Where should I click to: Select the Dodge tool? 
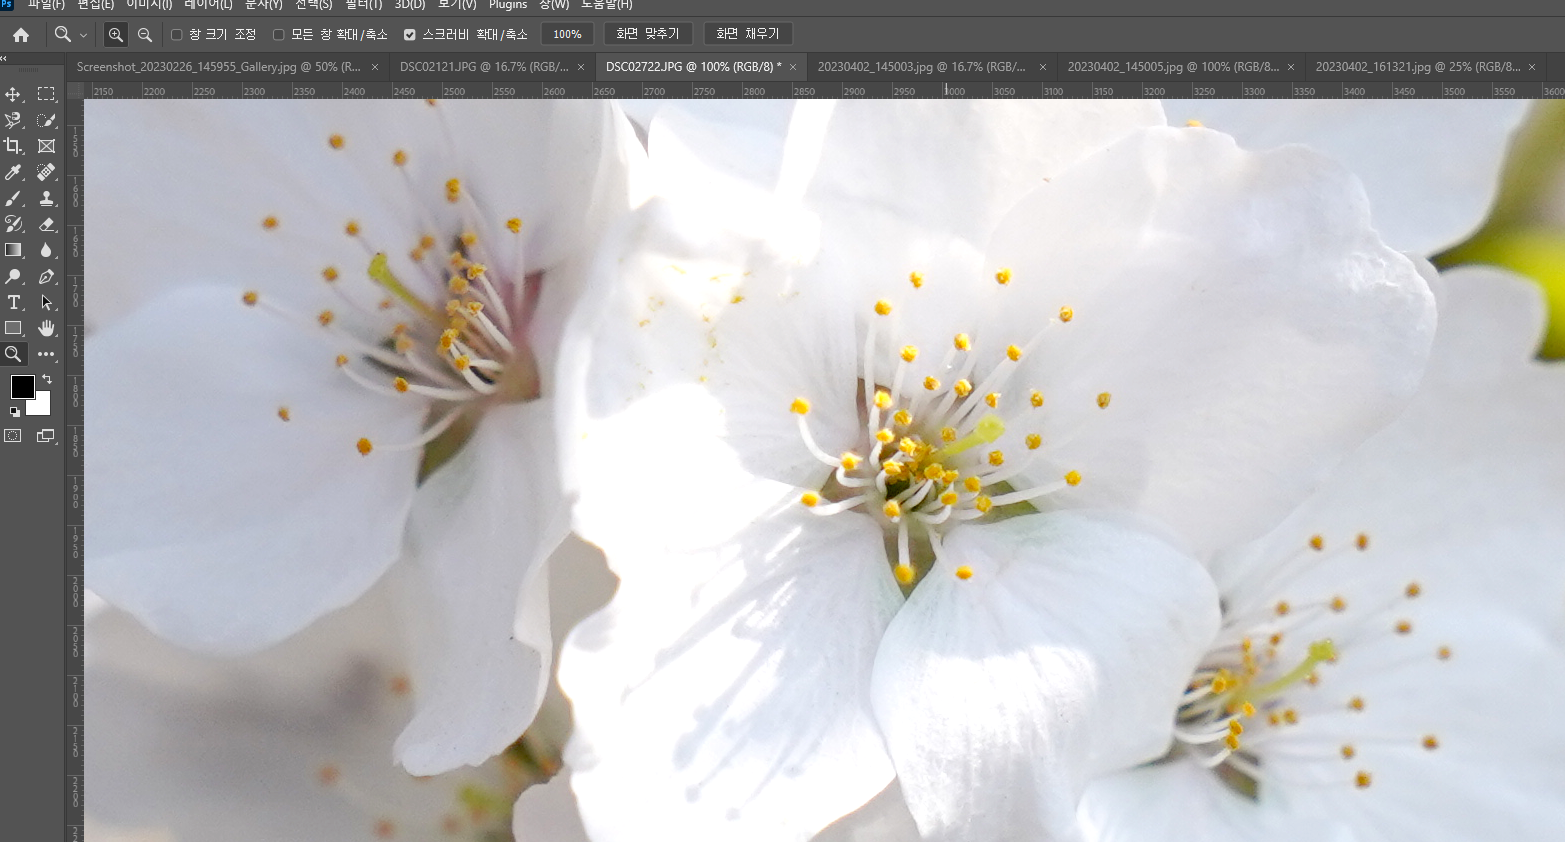click(x=13, y=276)
